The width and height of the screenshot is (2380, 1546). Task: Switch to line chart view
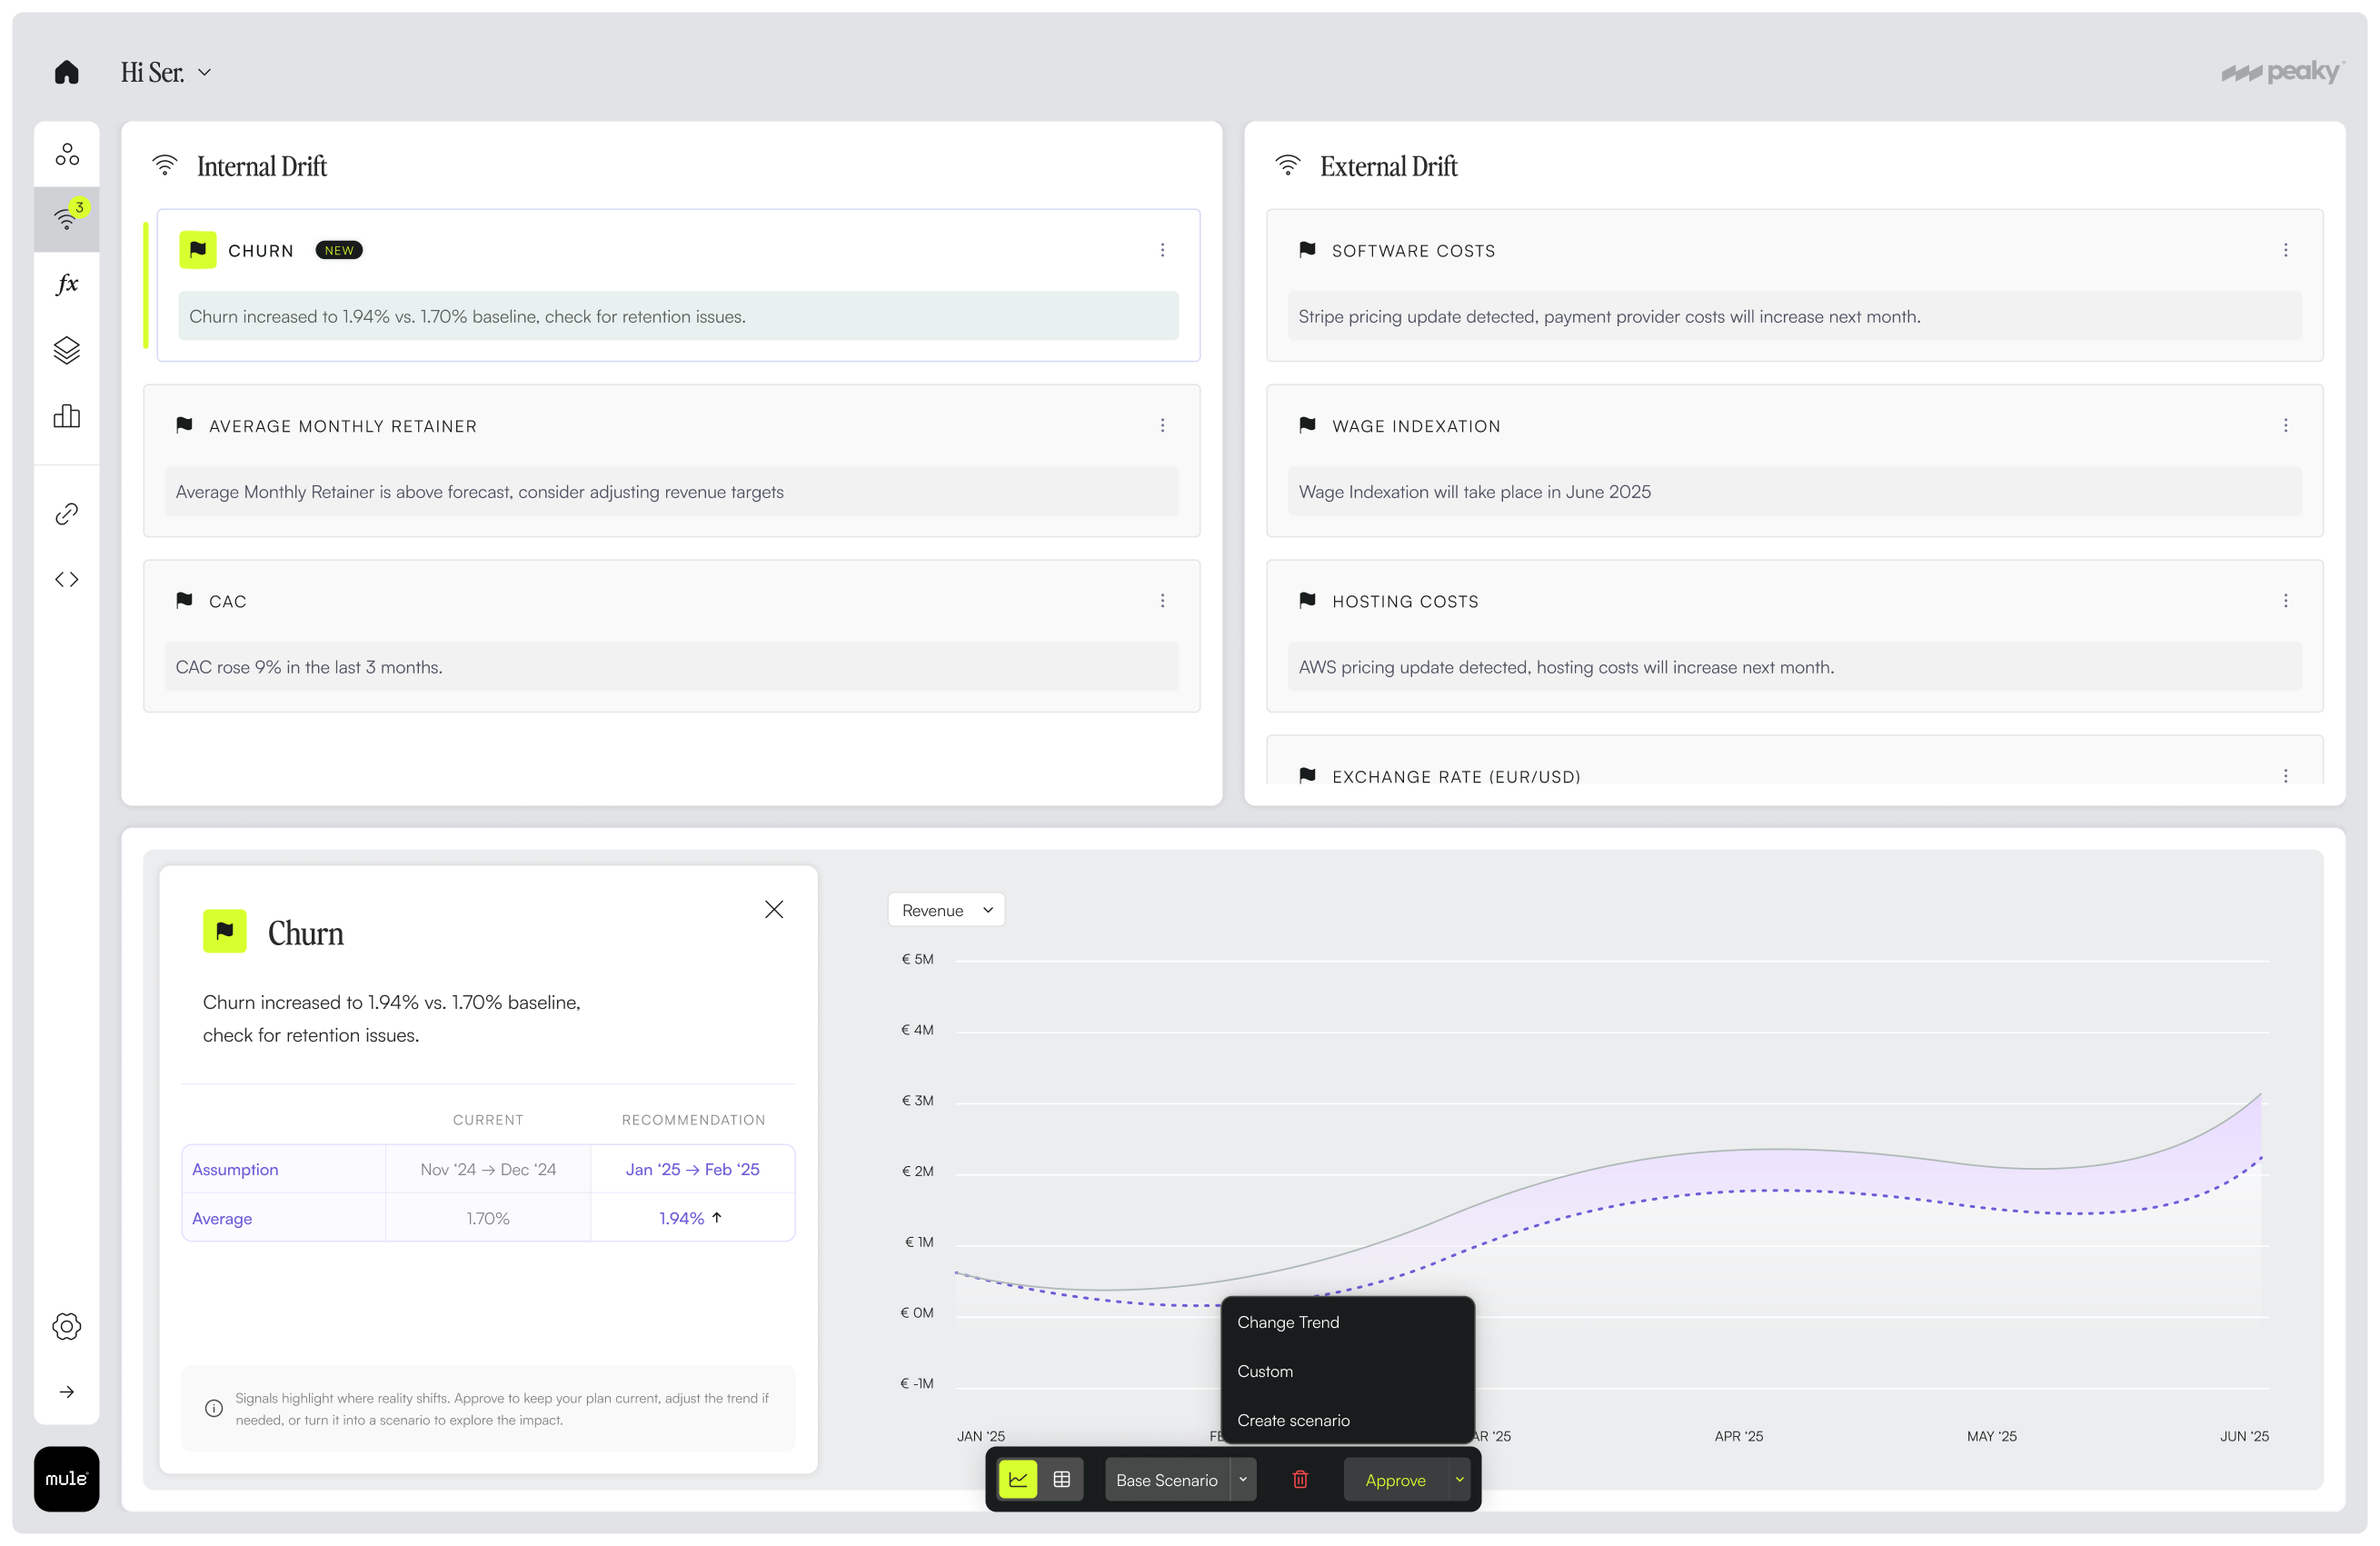pos(1018,1479)
